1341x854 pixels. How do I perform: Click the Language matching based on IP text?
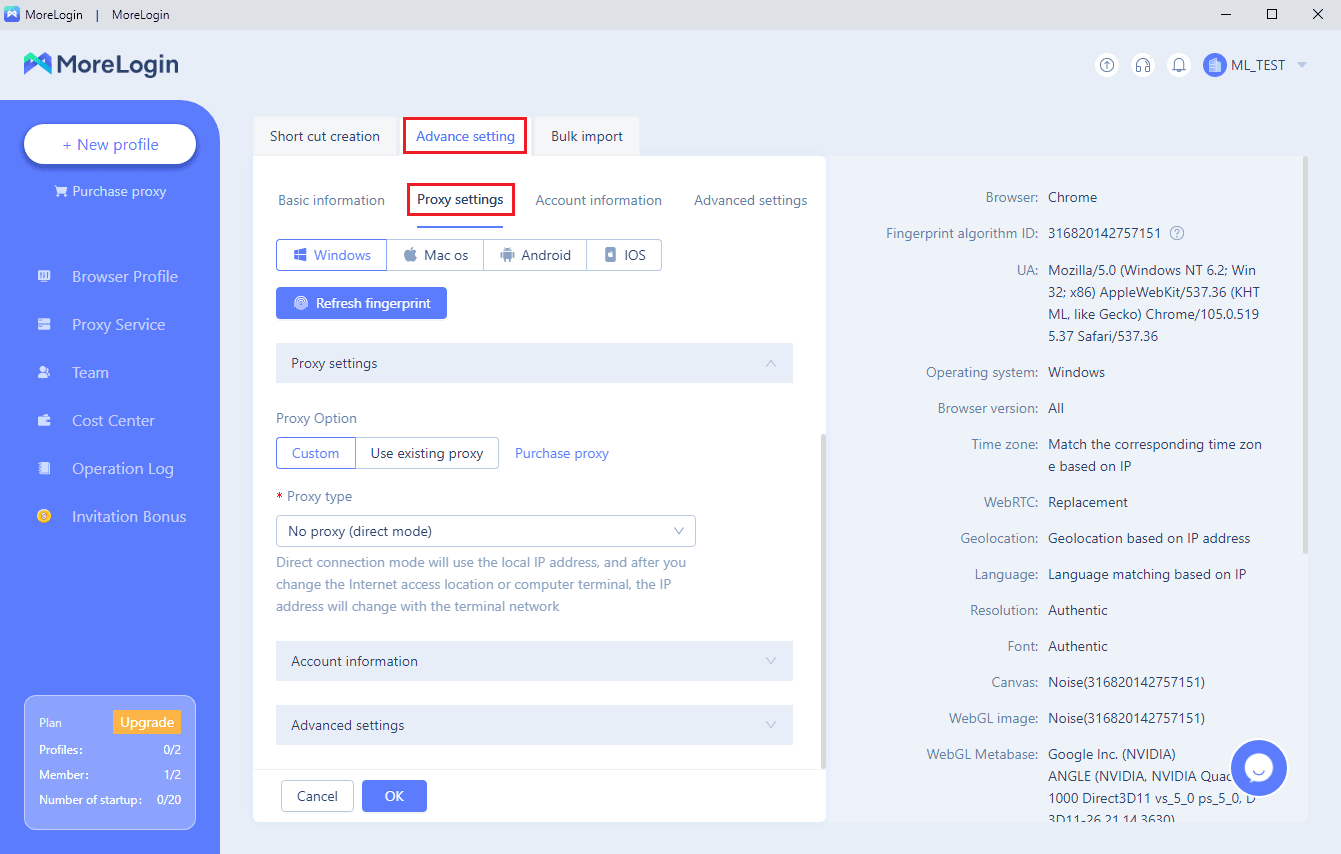tap(1147, 574)
